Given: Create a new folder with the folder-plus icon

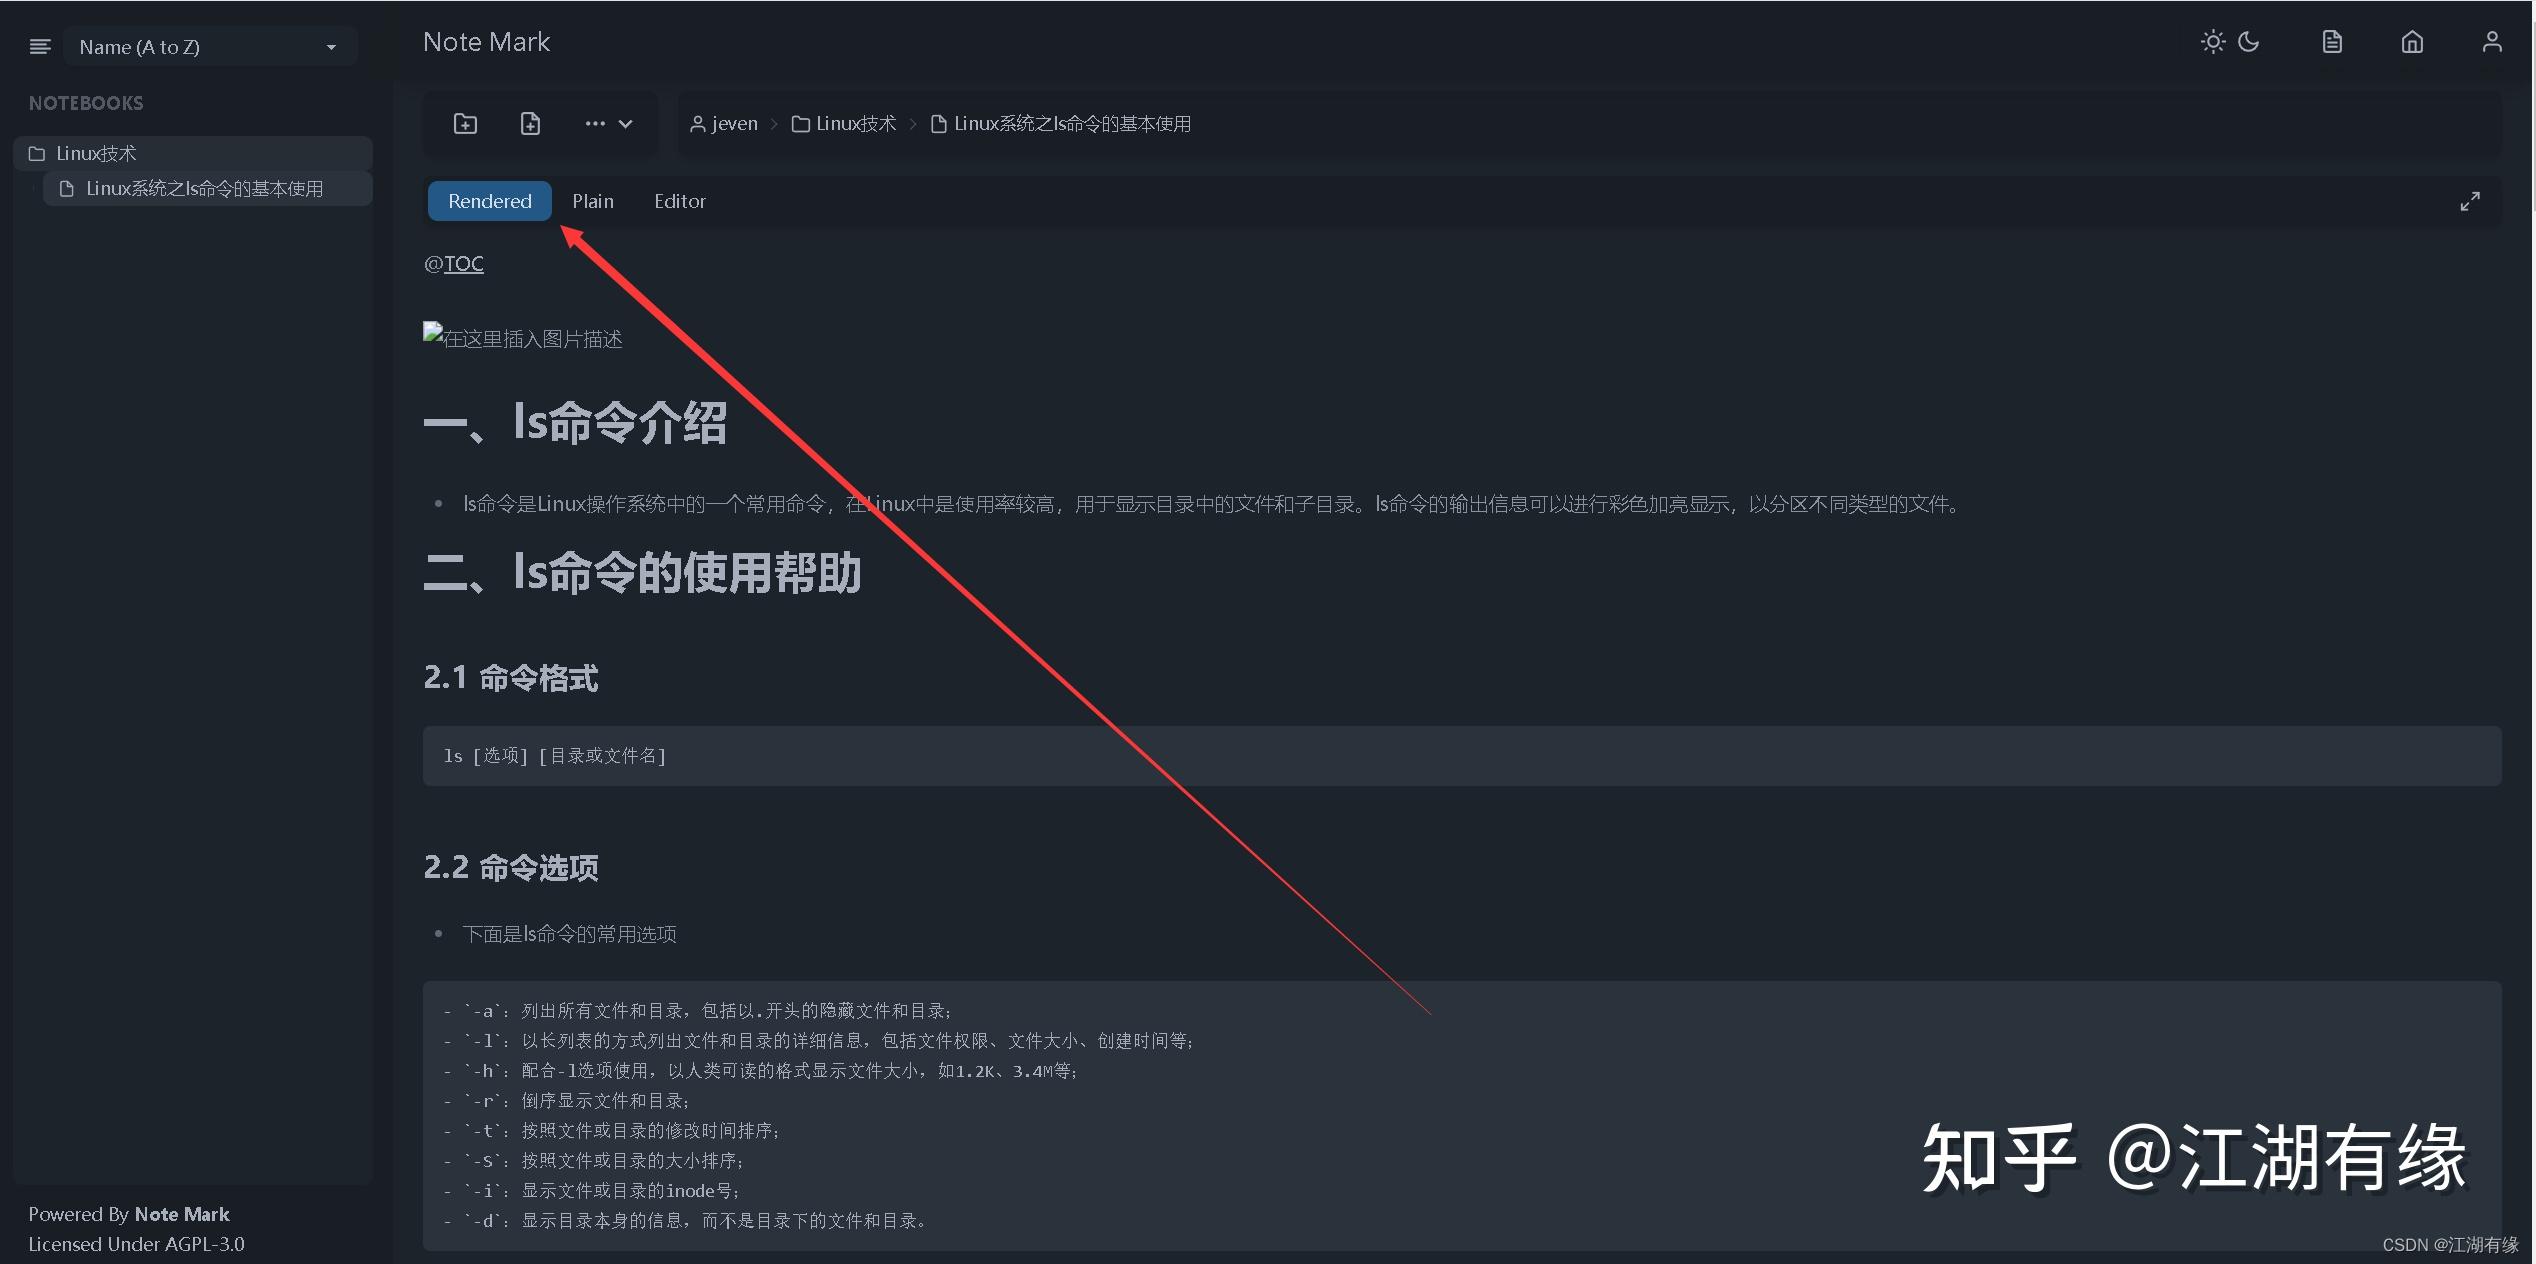Looking at the screenshot, I should click(464, 123).
